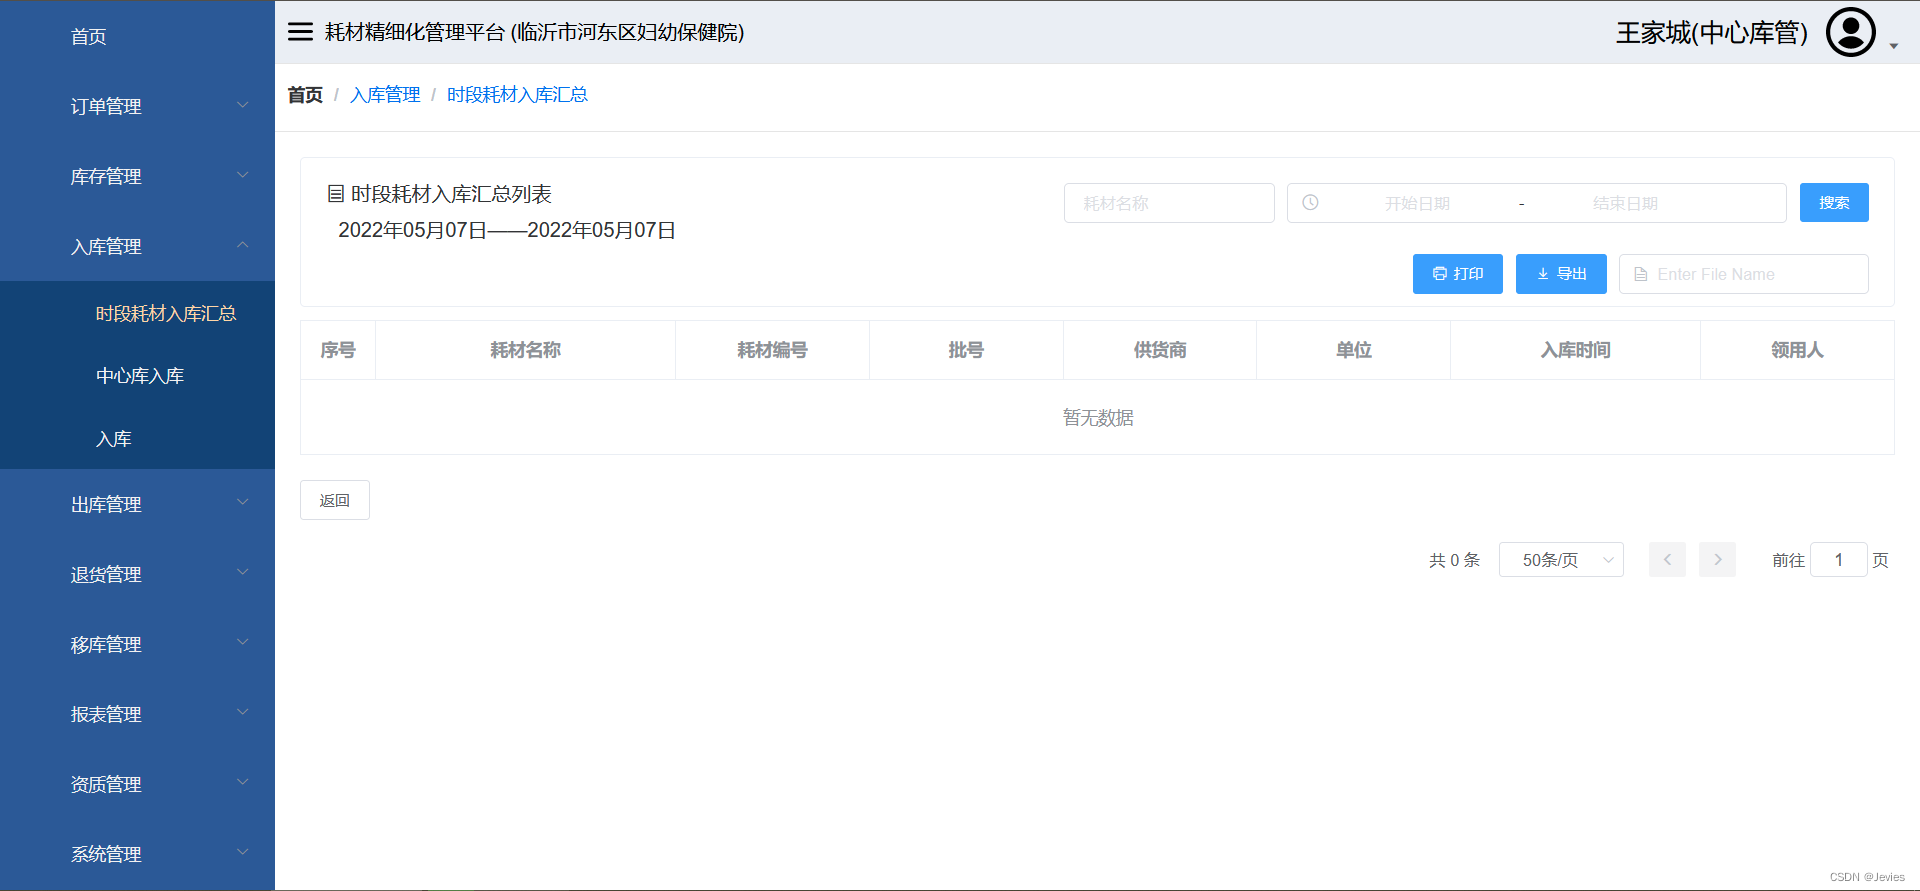Screen dimensions: 1920x891
Task: Click the 导出 export button
Action: 1561,274
